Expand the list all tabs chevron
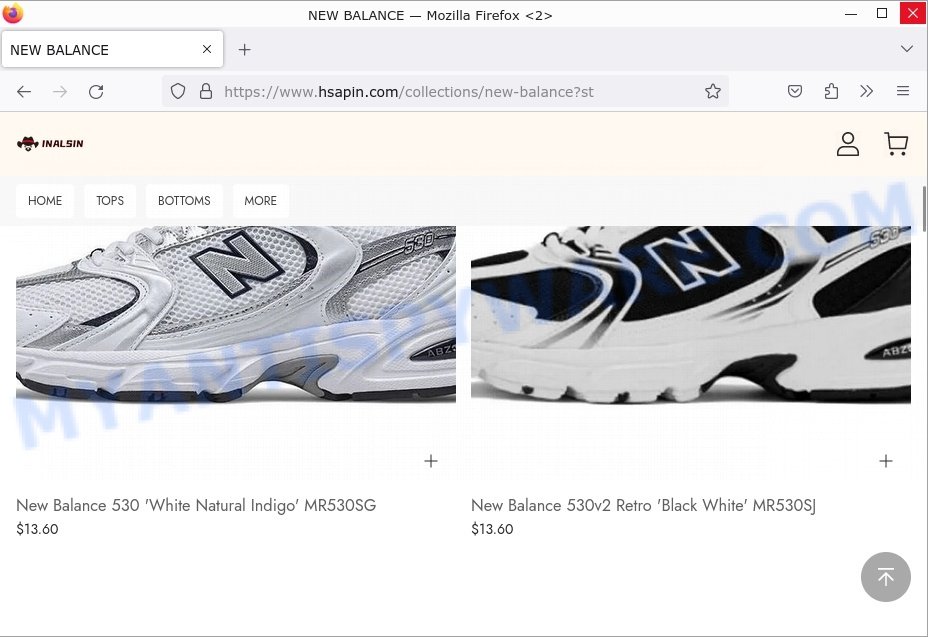This screenshot has height=637, width=928. 907,49
